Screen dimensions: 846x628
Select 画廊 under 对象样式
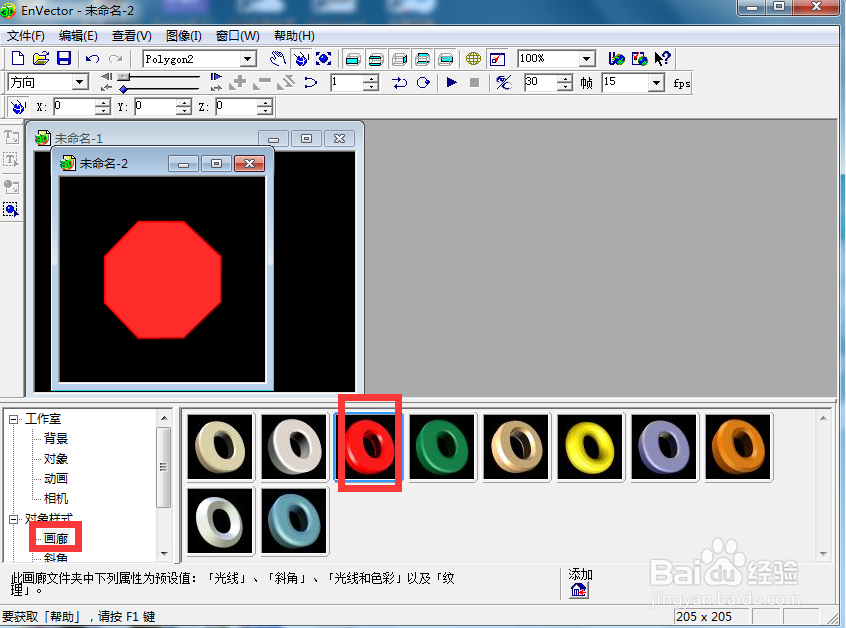56,538
